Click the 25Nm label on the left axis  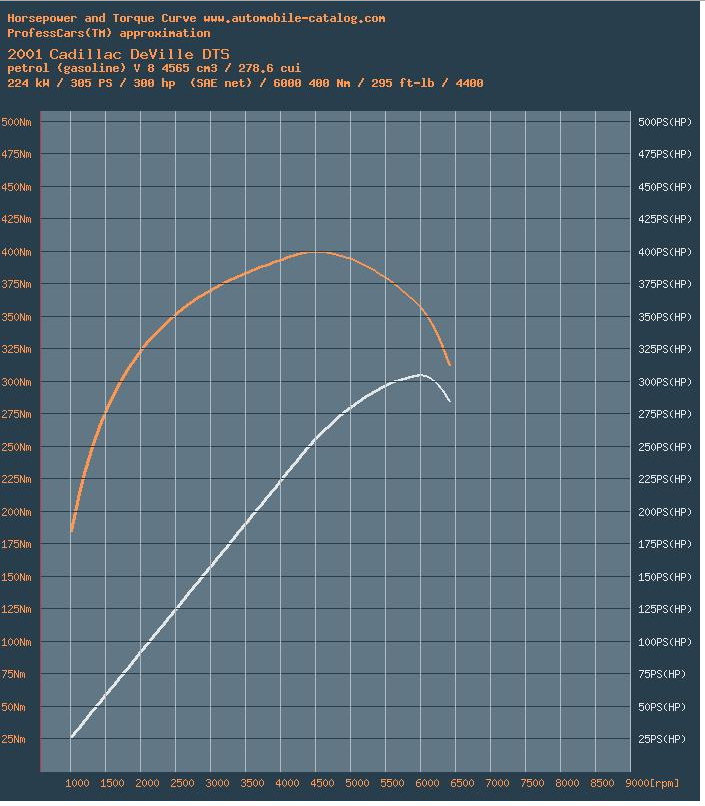[x=16, y=739]
